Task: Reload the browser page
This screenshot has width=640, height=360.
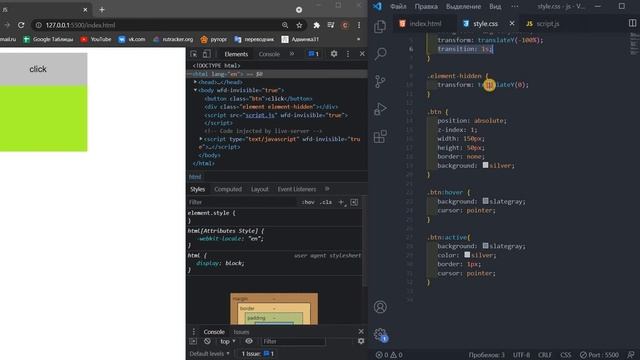Action: click(21, 25)
